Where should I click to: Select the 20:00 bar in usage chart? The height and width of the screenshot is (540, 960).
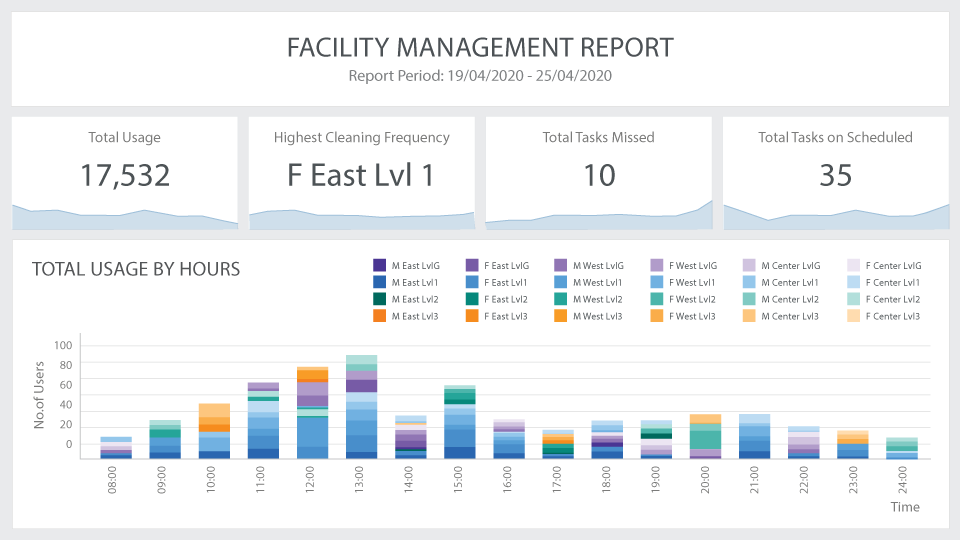[705, 437]
